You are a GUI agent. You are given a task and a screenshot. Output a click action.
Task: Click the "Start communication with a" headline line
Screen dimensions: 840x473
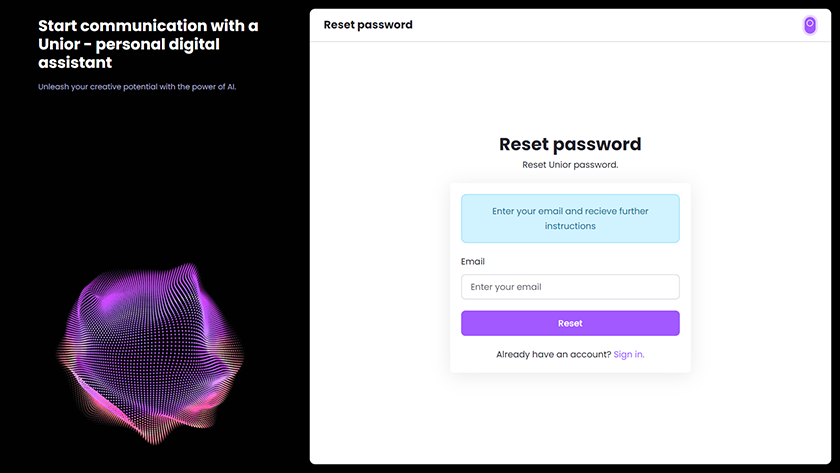coord(148,26)
